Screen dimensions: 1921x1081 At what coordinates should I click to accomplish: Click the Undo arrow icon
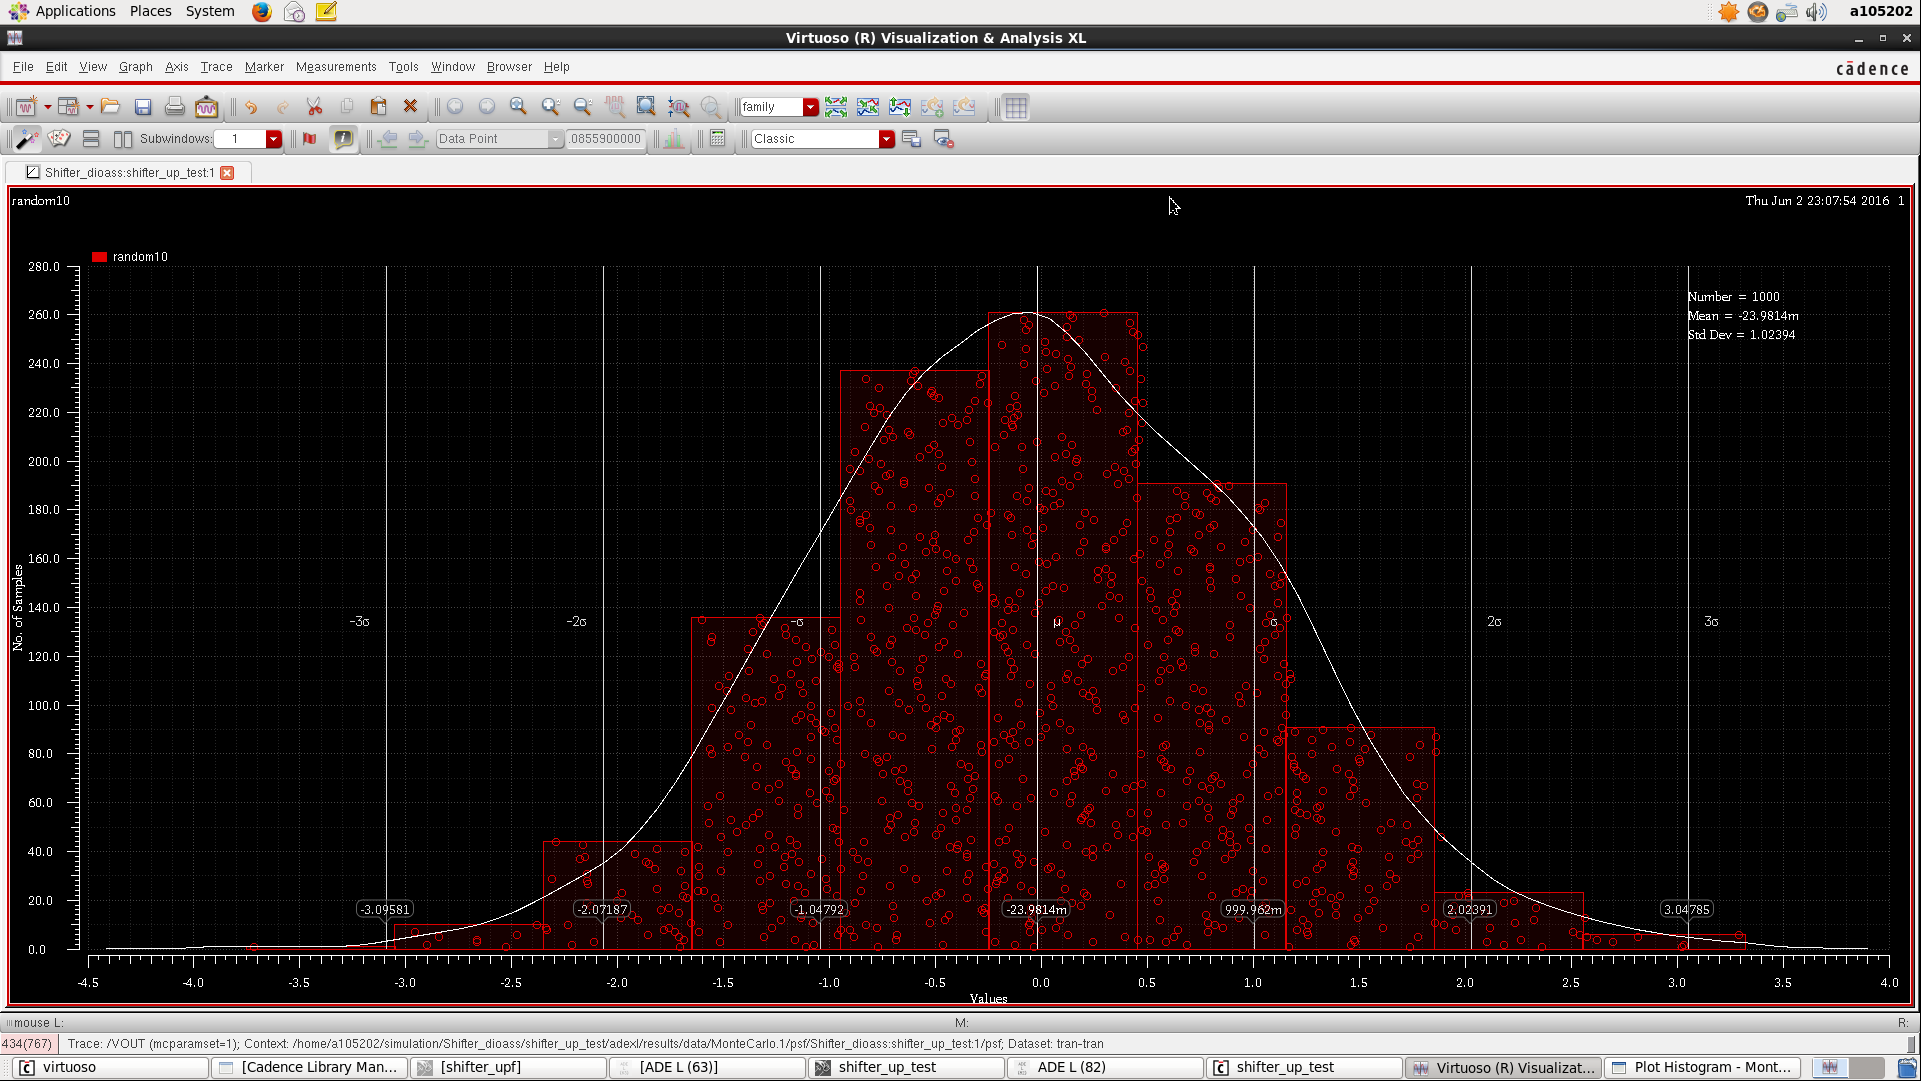[x=251, y=107]
